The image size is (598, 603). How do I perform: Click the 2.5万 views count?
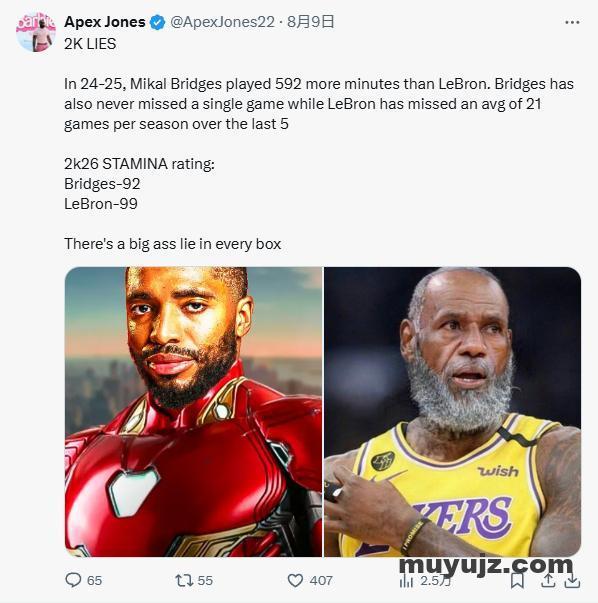tap(435, 581)
